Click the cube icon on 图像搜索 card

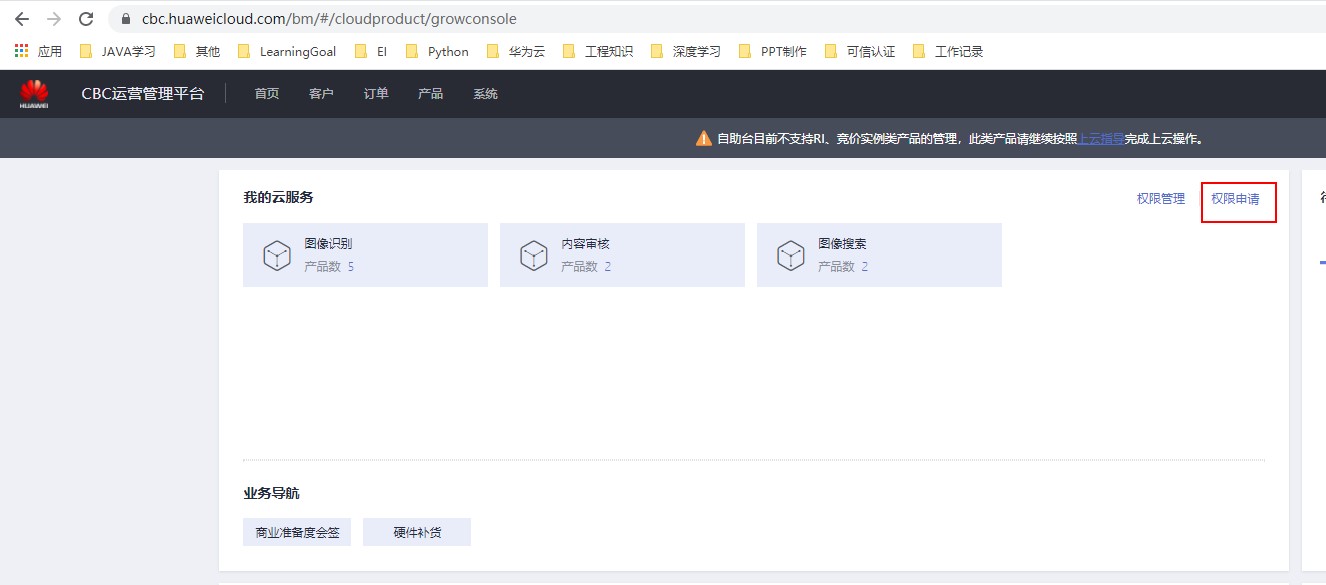(791, 256)
